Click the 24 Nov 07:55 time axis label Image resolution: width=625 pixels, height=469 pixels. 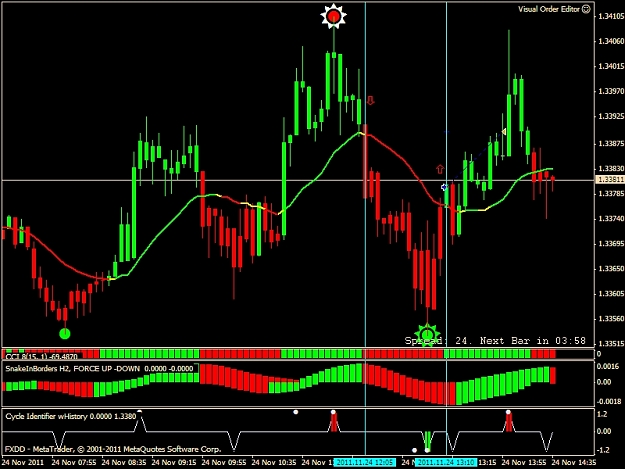[x=74, y=463]
